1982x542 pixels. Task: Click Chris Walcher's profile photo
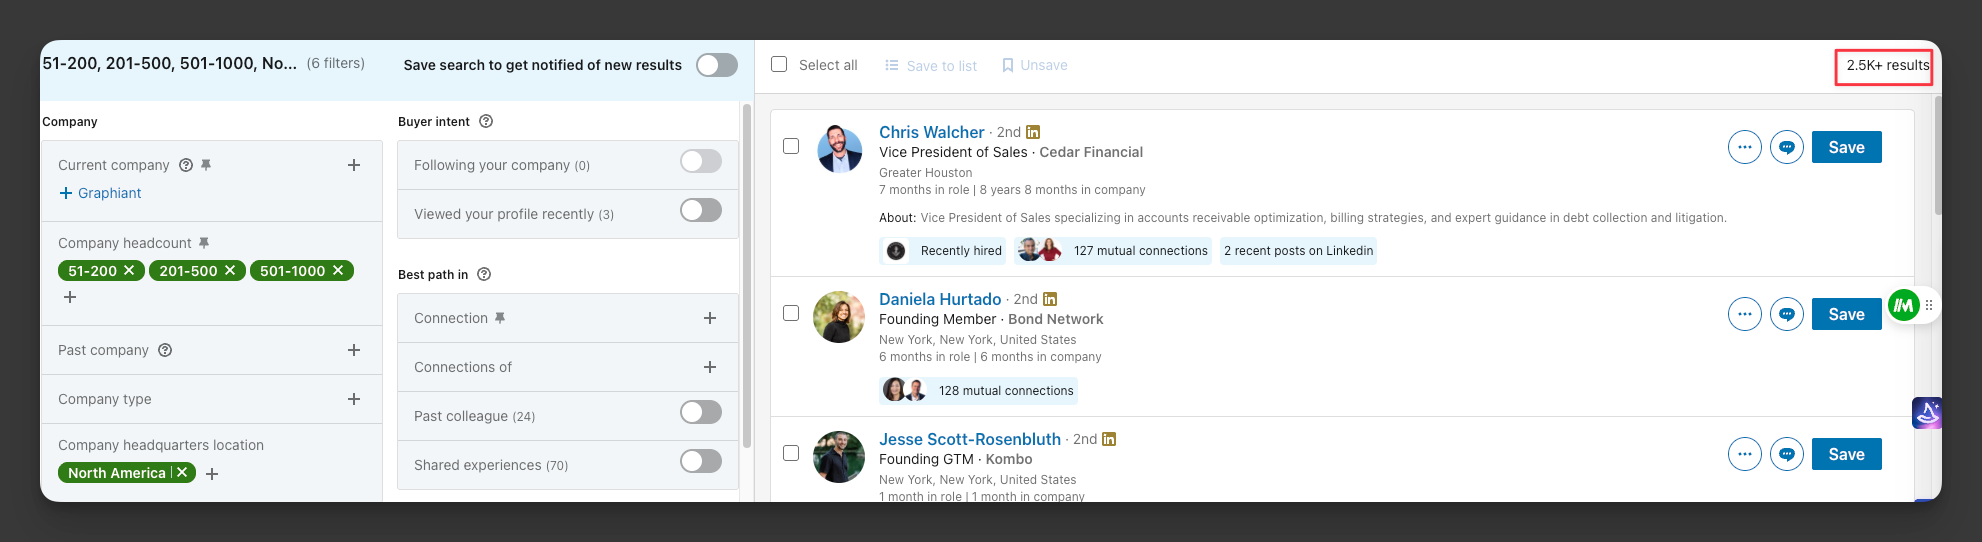click(839, 149)
